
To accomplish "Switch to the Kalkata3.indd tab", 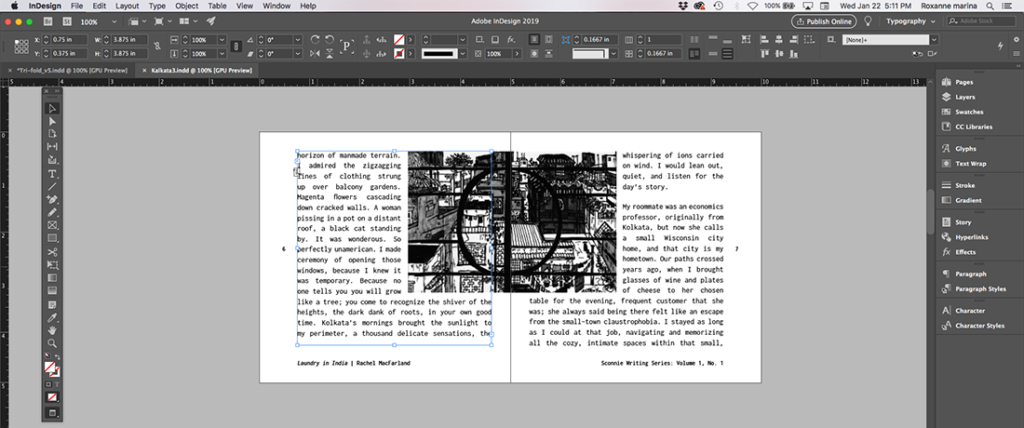I will pos(201,70).
